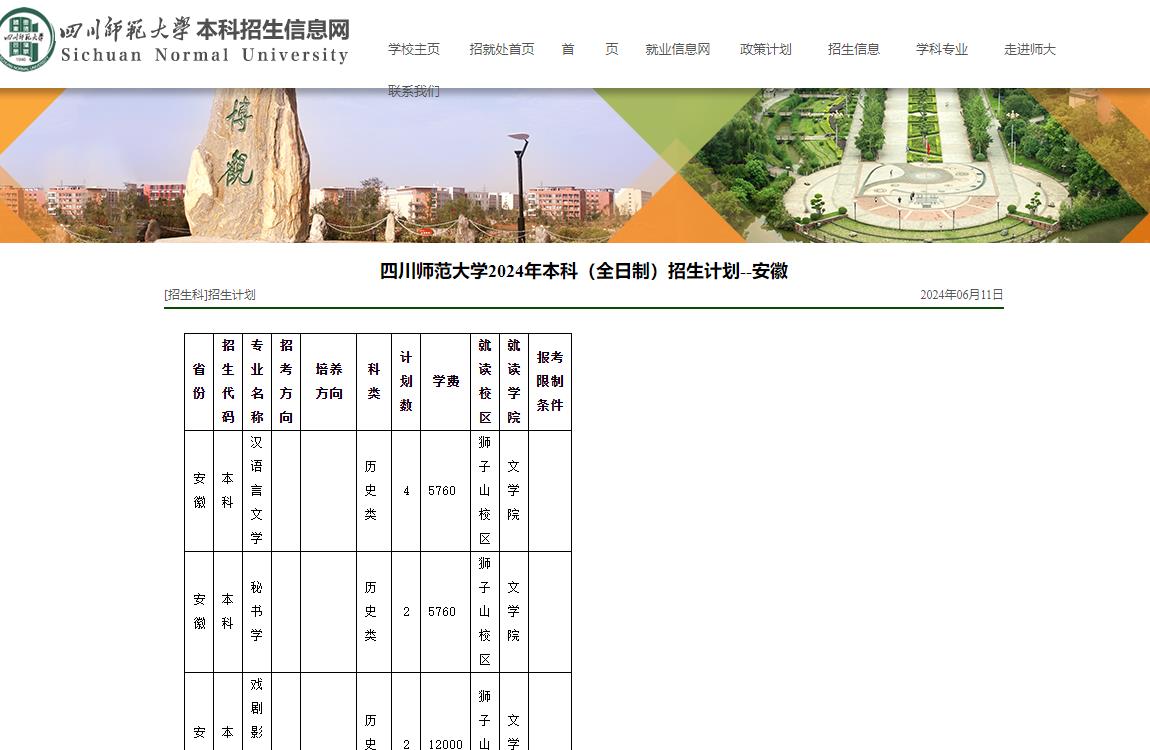Click the 2024年06月11日 publication date
1150x750 pixels.
961,295
